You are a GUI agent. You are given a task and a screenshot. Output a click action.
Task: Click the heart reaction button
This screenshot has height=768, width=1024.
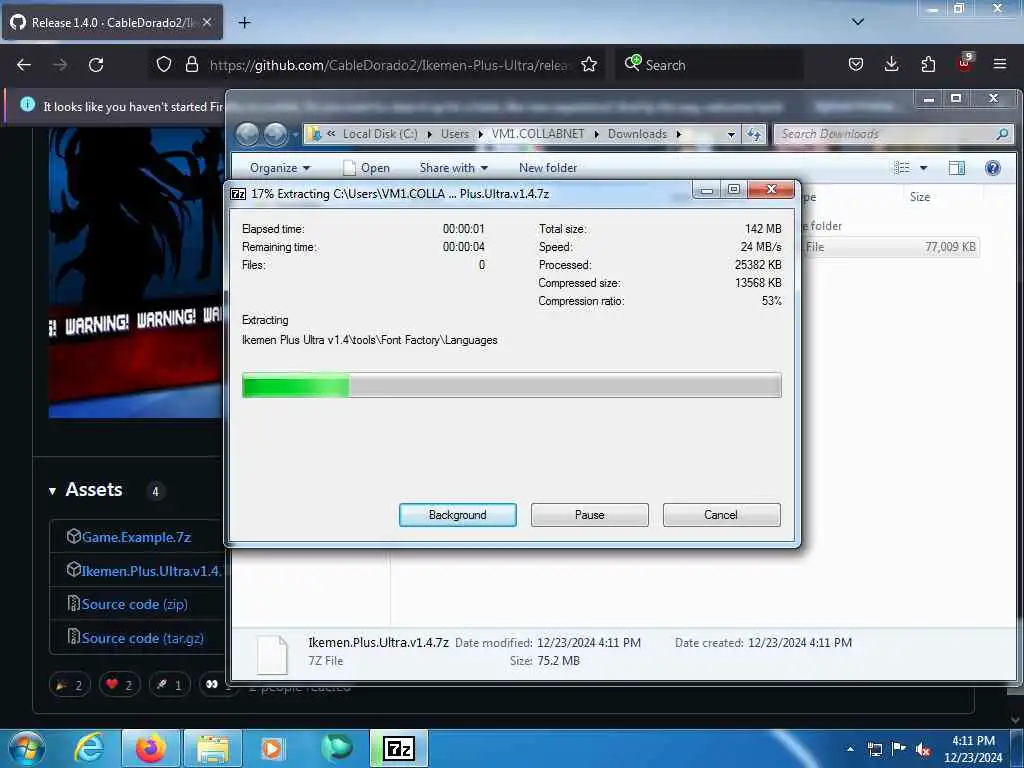pyautogui.click(x=120, y=684)
